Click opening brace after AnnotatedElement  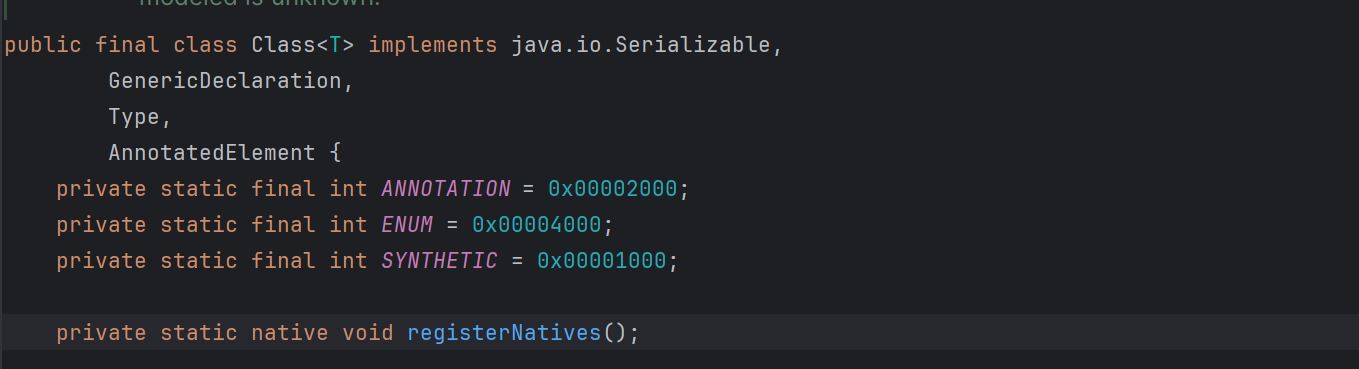coord(335,153)
